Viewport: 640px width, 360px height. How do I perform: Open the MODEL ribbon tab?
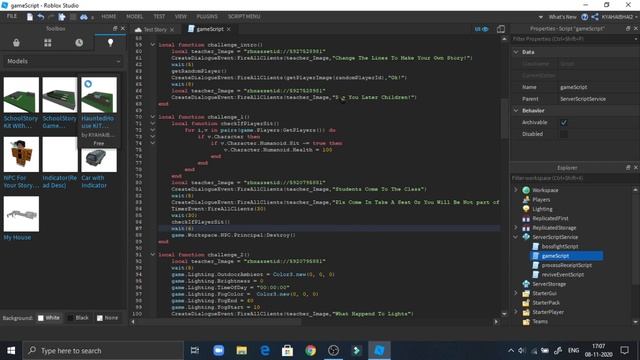pos(134,17)
